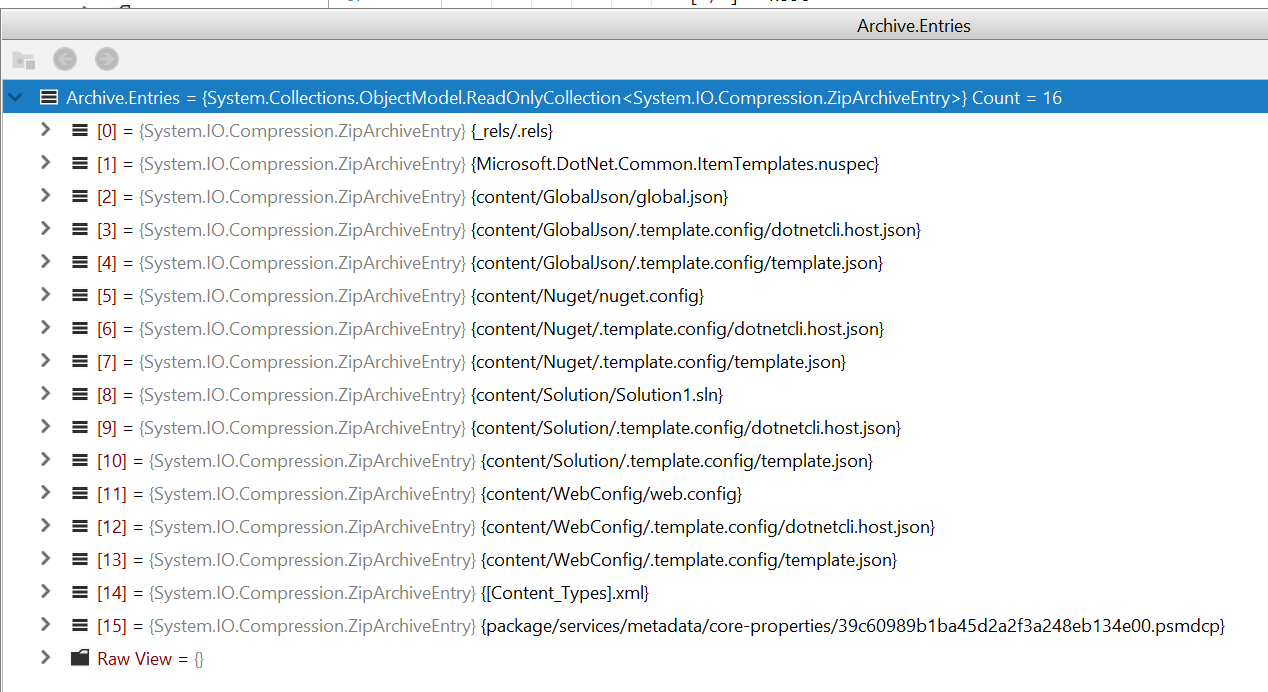Expand entry [0] _rels/.rels
Screen dimensions: 1268x692
click(x=45, y=130)
